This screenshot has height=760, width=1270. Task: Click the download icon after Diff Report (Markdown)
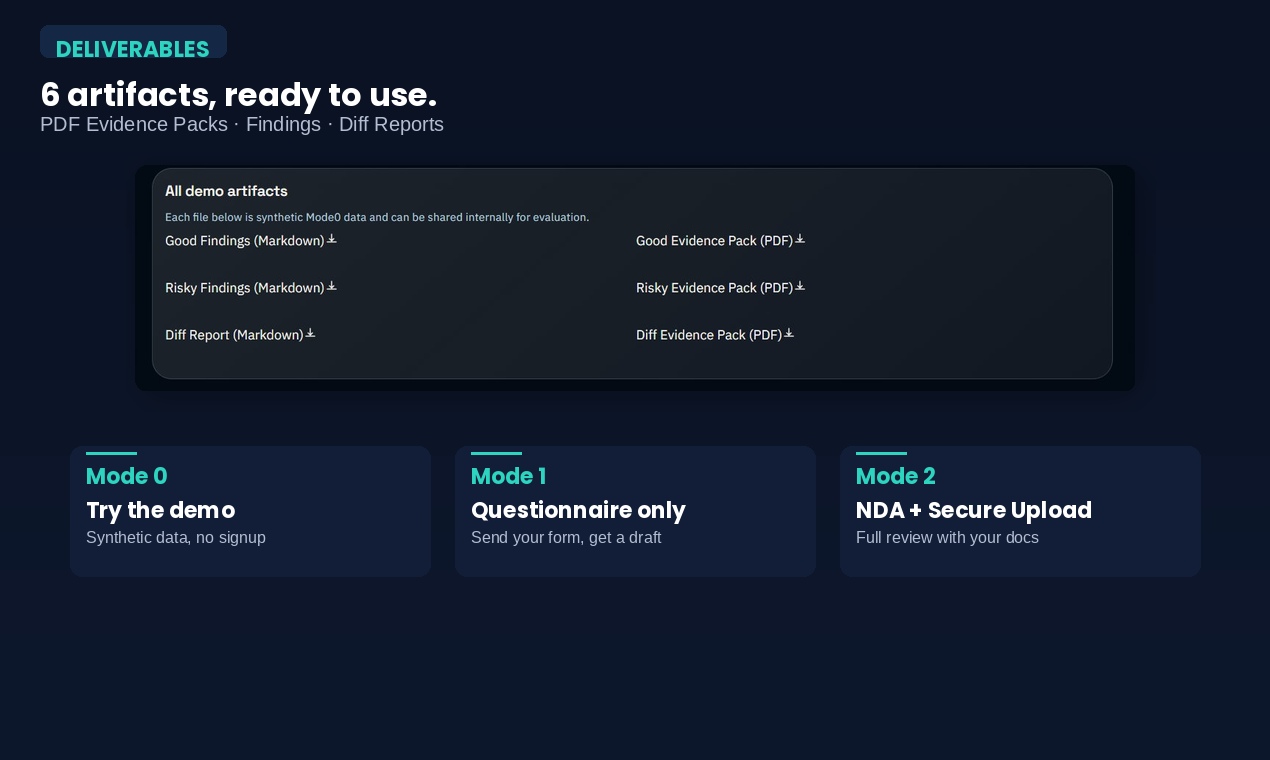(x=310, y=333)
